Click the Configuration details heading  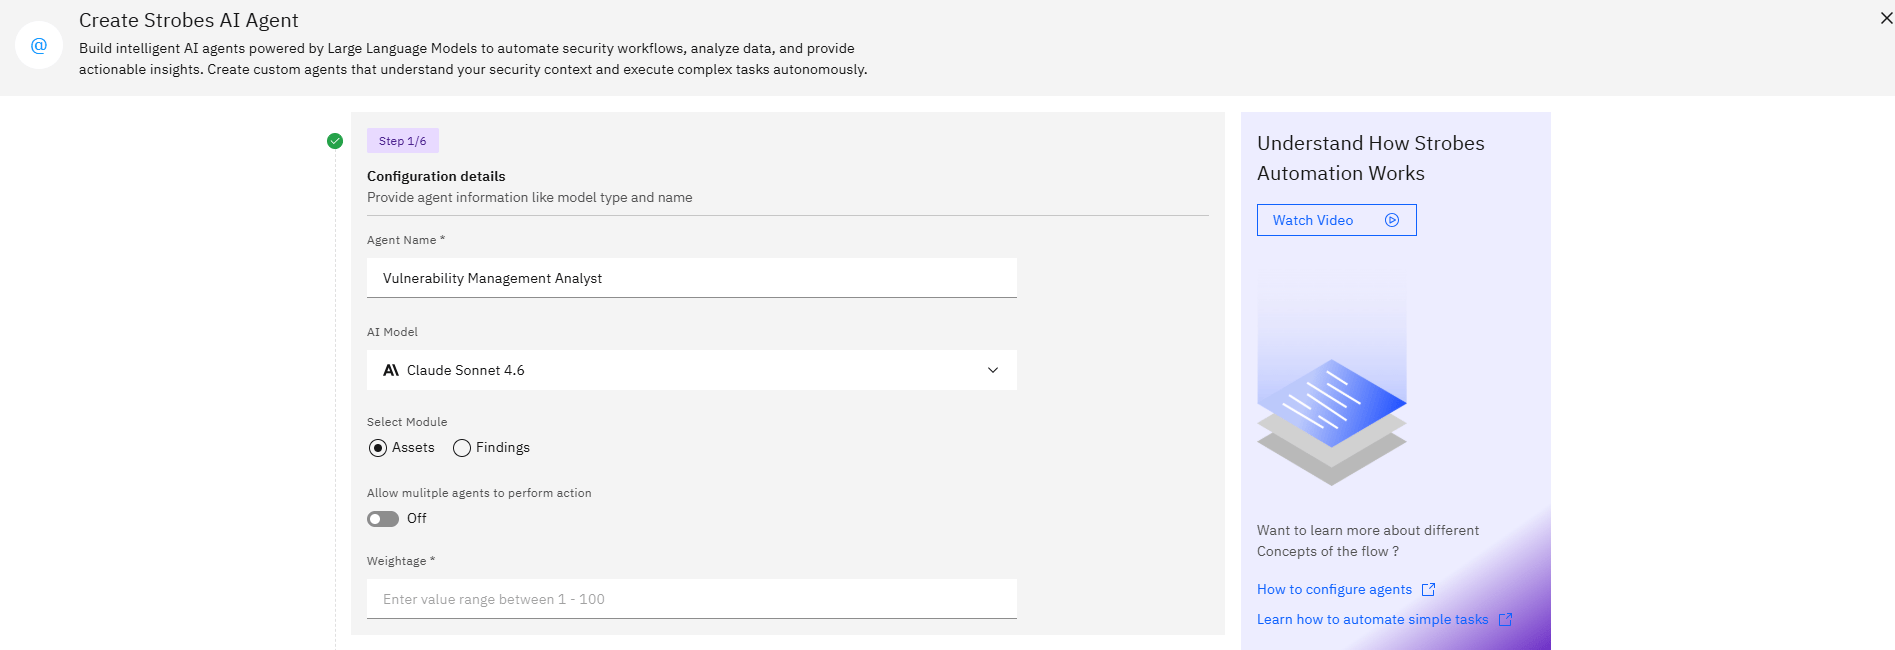(x=436, y=176)
